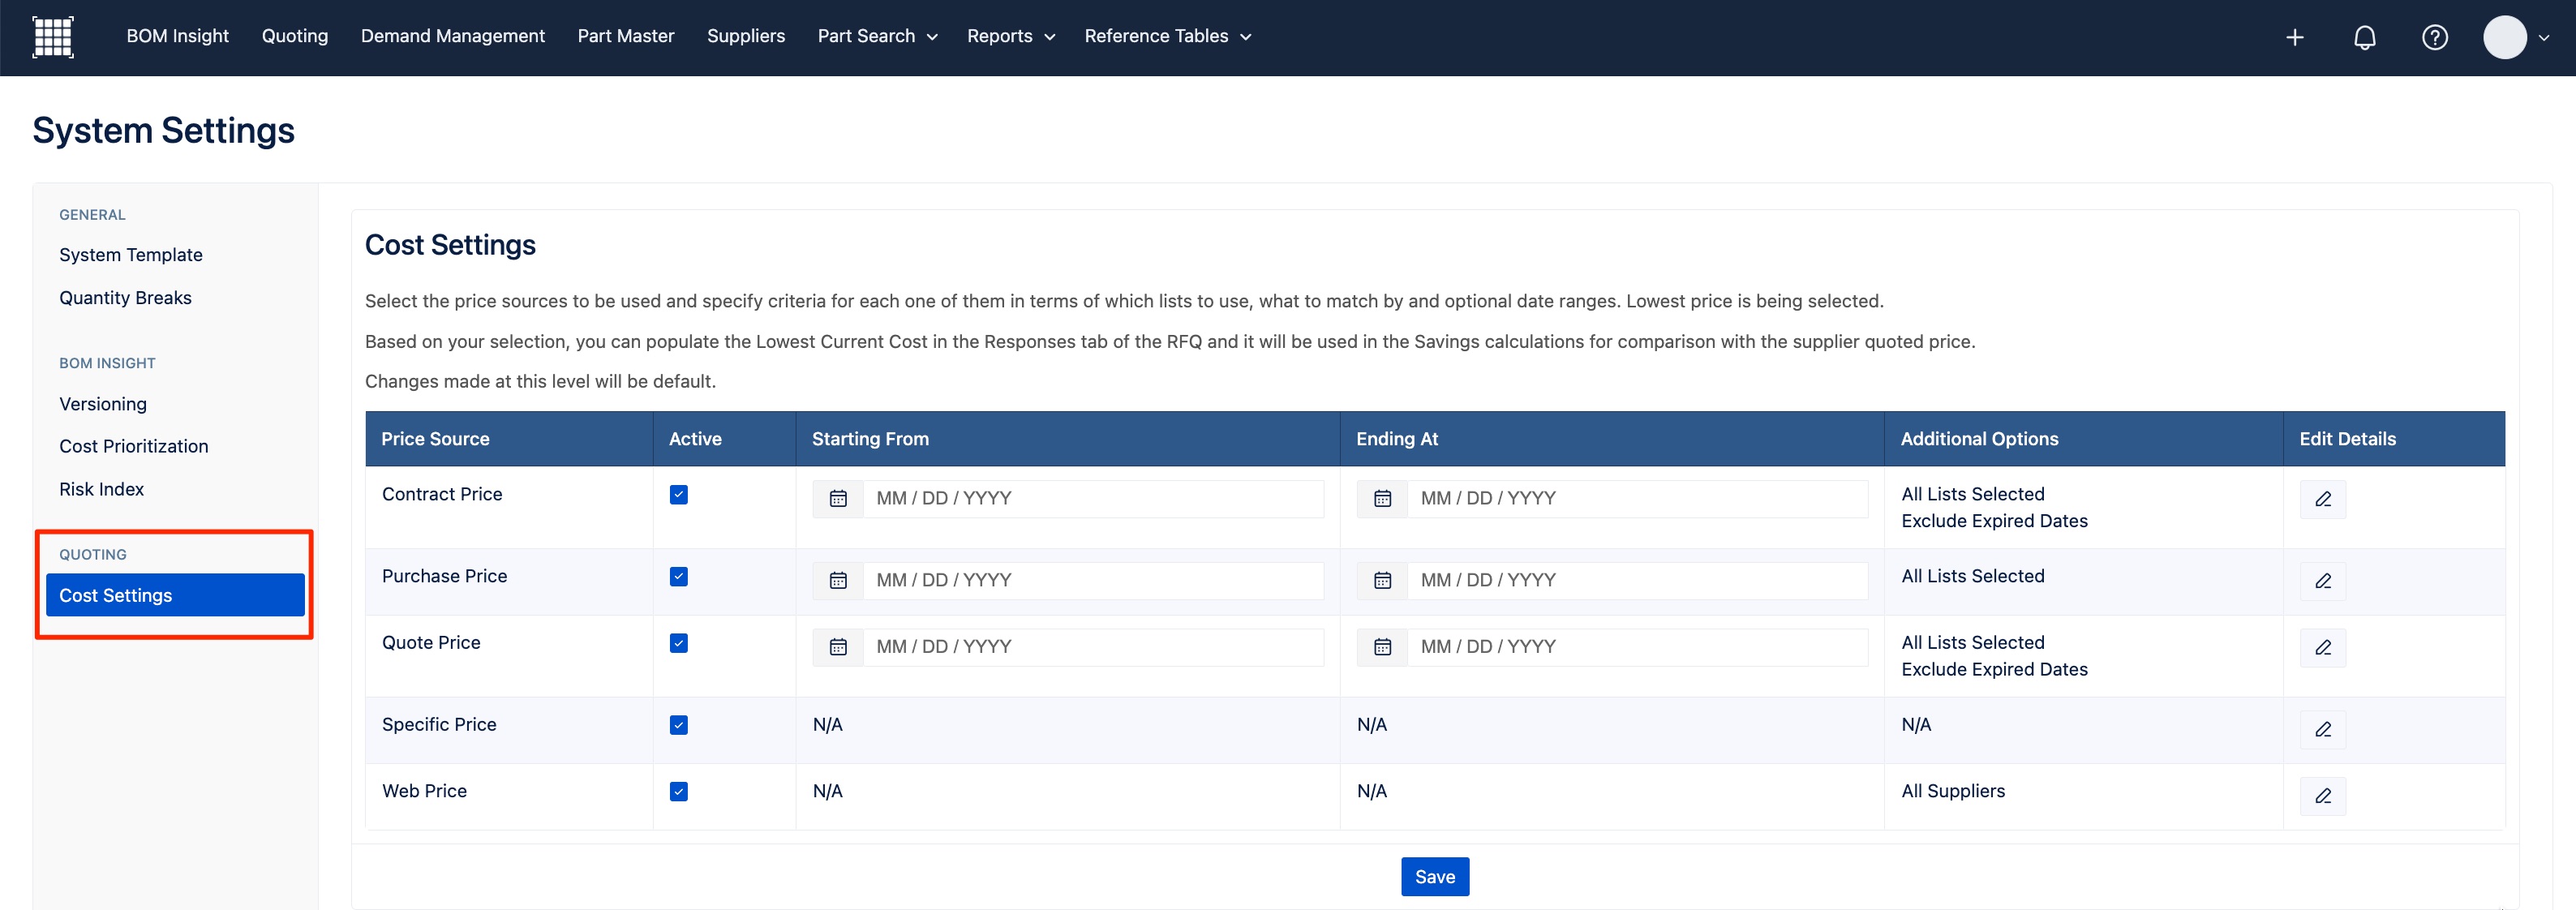The image size is (2576, 910).
Task: Click Contract Price Starting From date field
Action: [x=1093, y=499]
